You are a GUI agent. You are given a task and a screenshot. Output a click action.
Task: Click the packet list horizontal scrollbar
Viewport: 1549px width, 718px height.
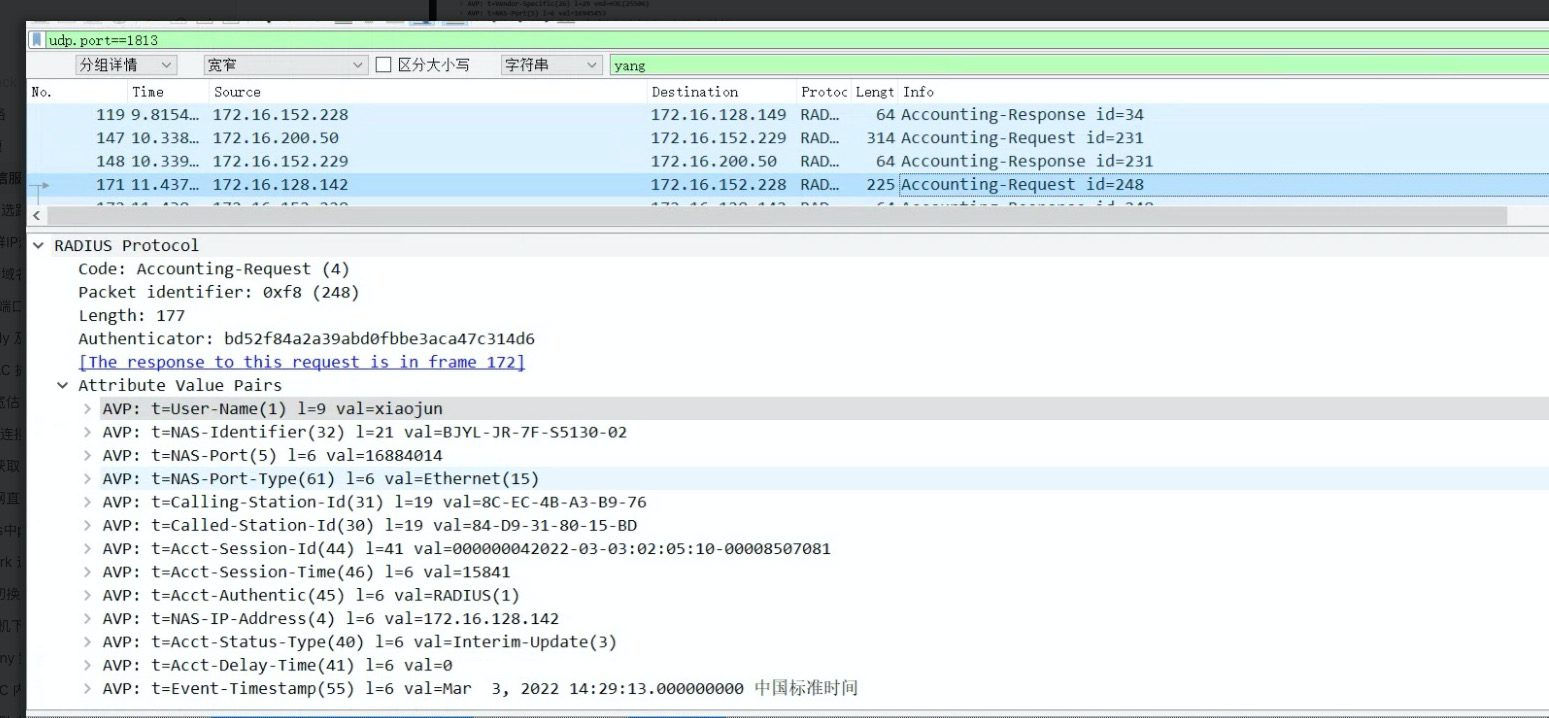click(x=776, y=216)
